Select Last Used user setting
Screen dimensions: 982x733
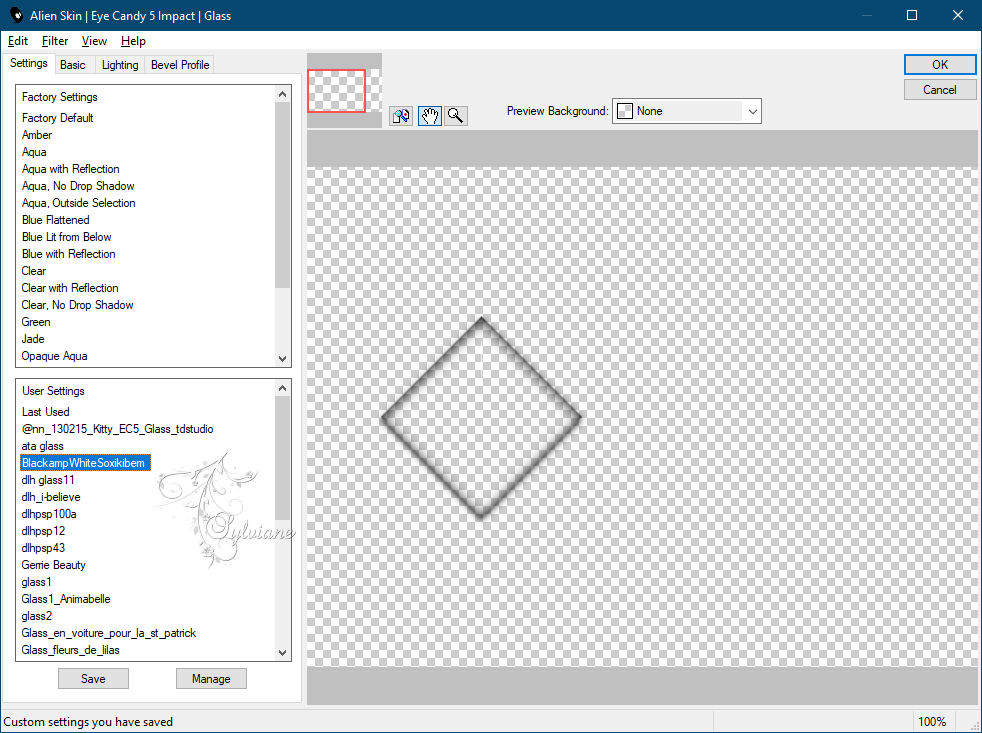[45, 411]
